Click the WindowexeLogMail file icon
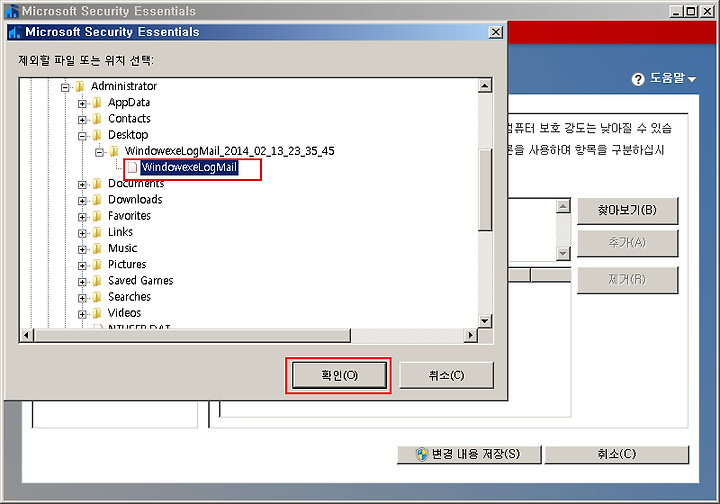 [x=132, y=168]
